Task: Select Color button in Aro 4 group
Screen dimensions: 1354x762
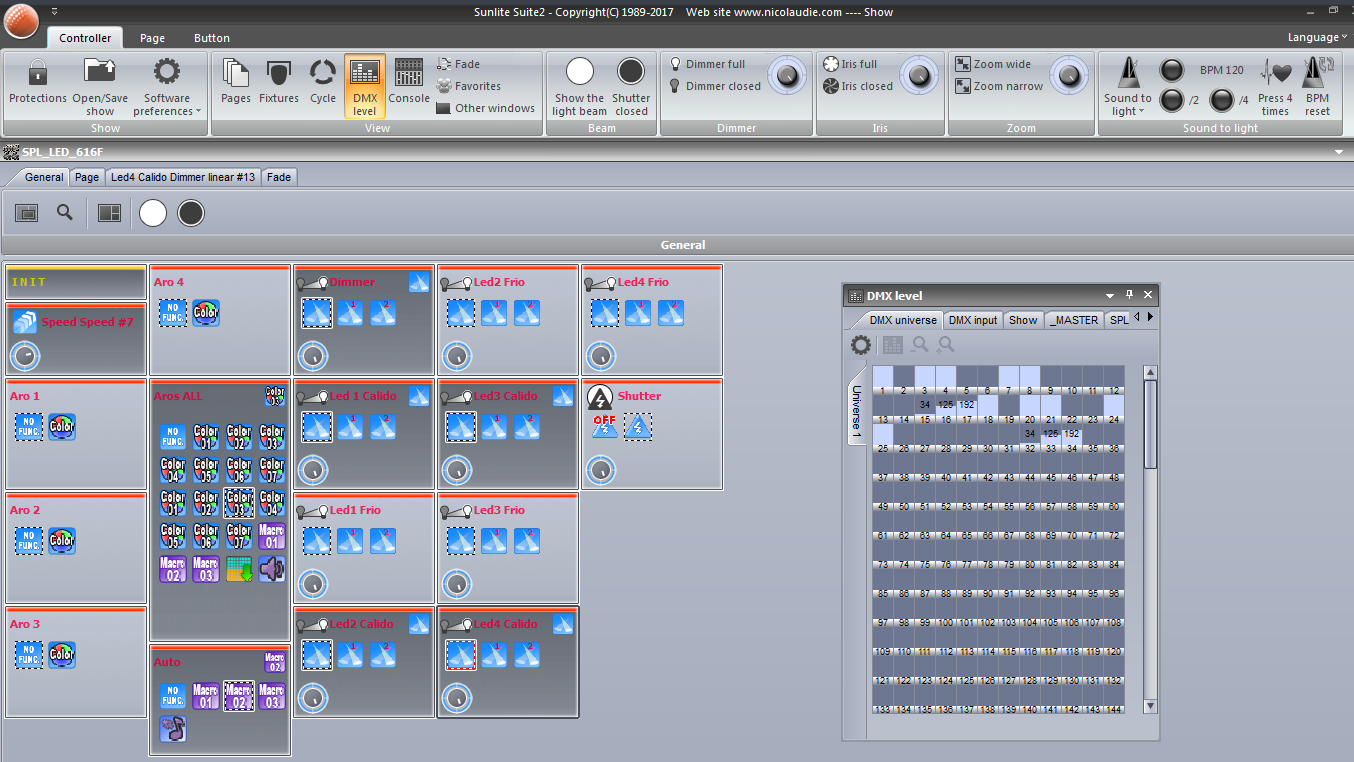Action: (x=206, y=313)
